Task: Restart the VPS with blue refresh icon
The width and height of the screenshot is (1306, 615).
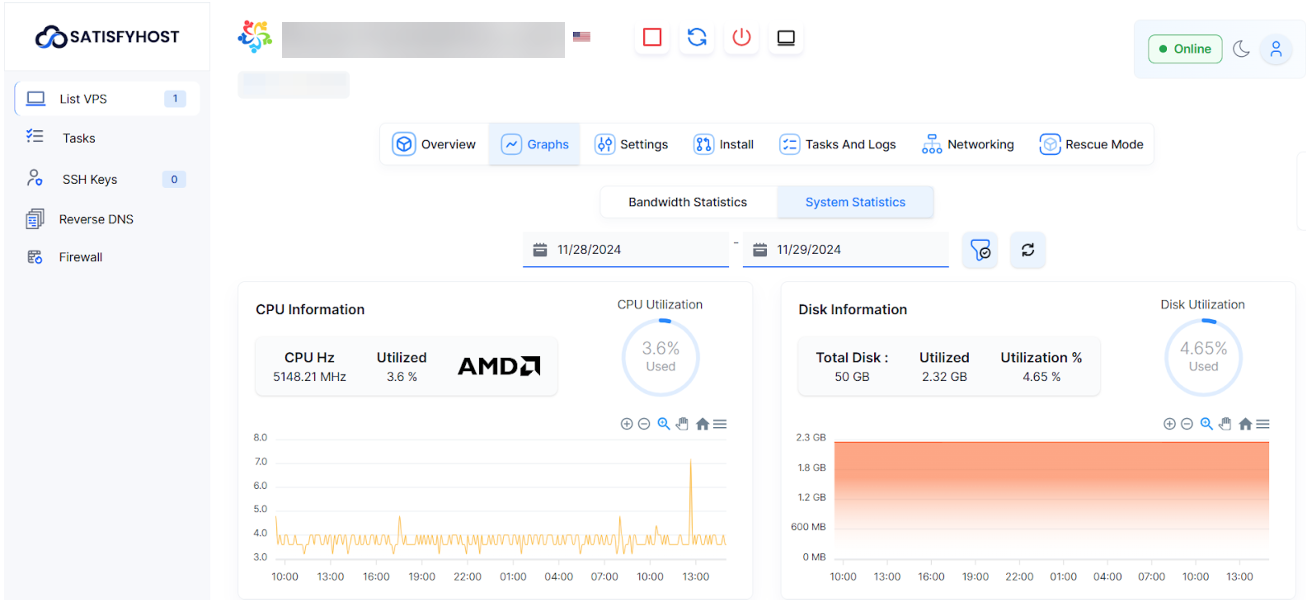Action: [697, 37]
